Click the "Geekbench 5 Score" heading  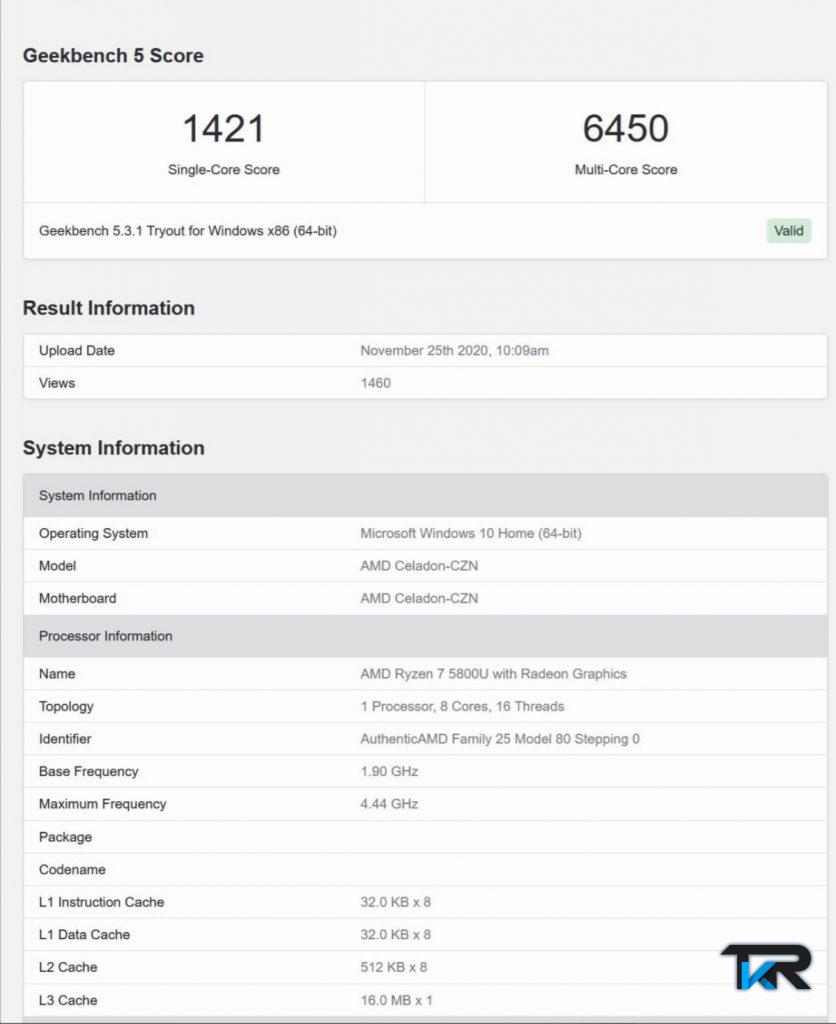coord(113,56)
